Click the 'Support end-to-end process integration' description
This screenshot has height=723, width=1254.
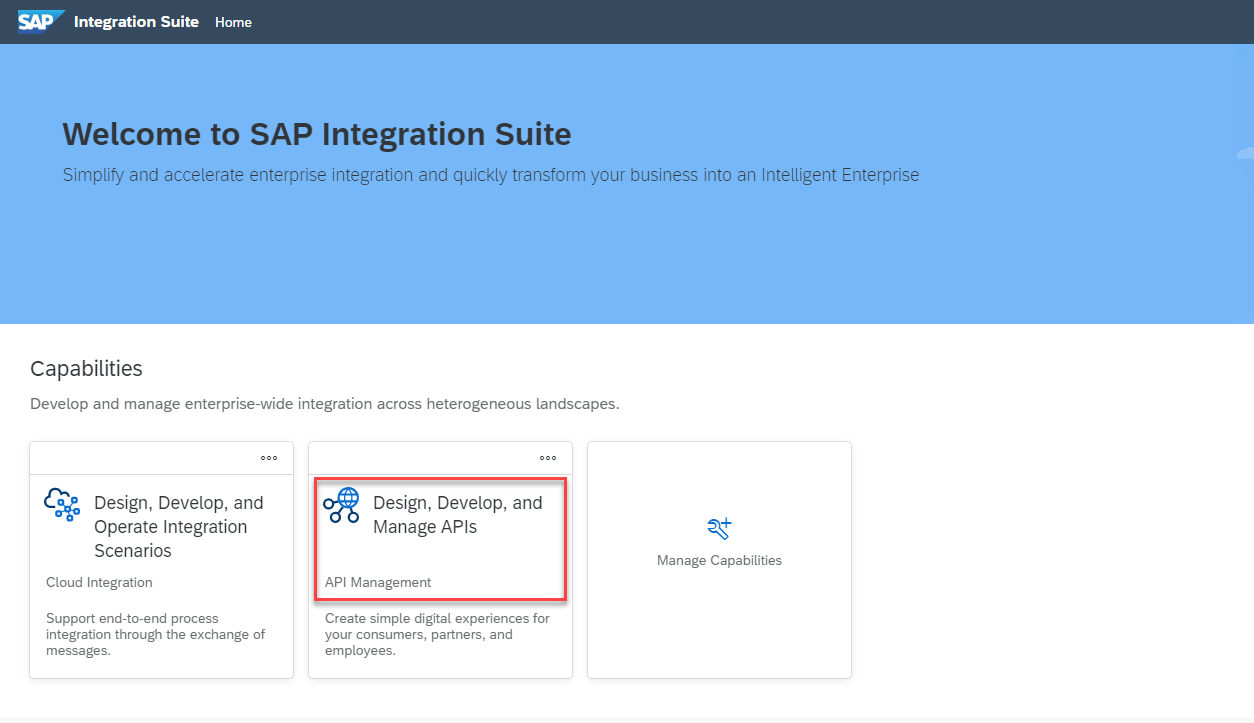click(x=156, y=634)
